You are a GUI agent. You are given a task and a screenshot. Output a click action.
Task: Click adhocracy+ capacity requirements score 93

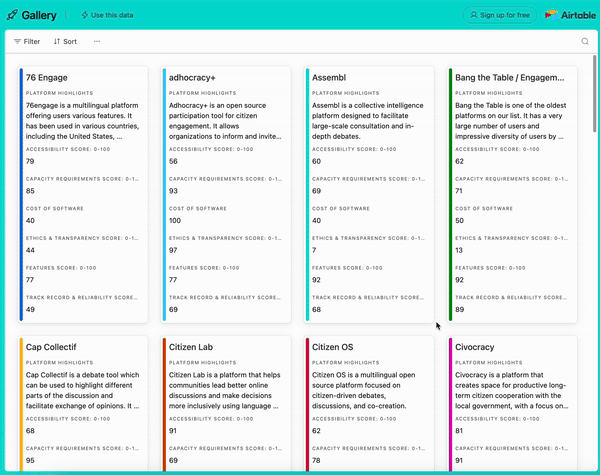(173, 191)
